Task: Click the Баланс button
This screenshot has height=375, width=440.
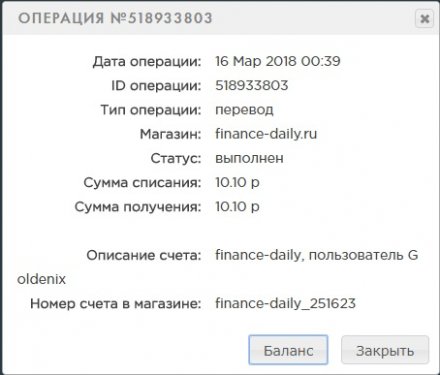Action: (x=288, y=350)
